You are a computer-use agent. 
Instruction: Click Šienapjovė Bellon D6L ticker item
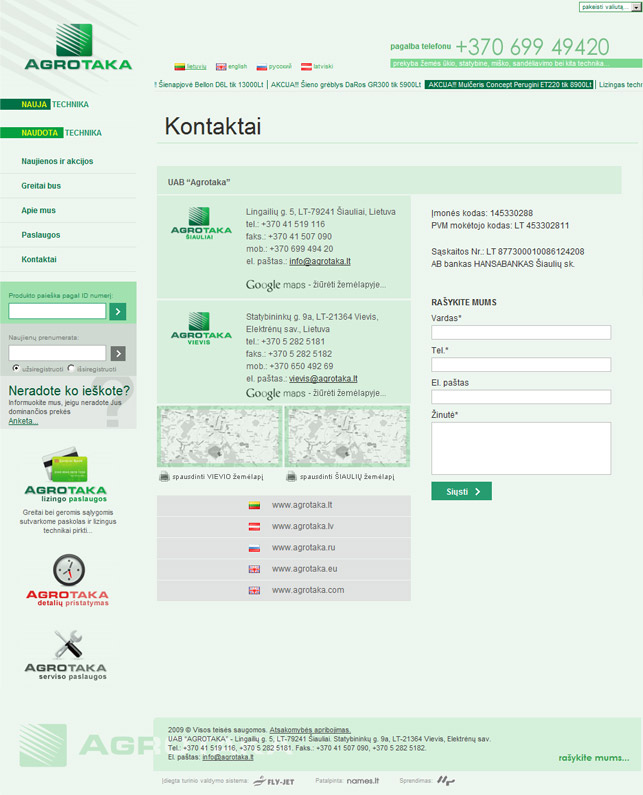click(x=211, y=85)
